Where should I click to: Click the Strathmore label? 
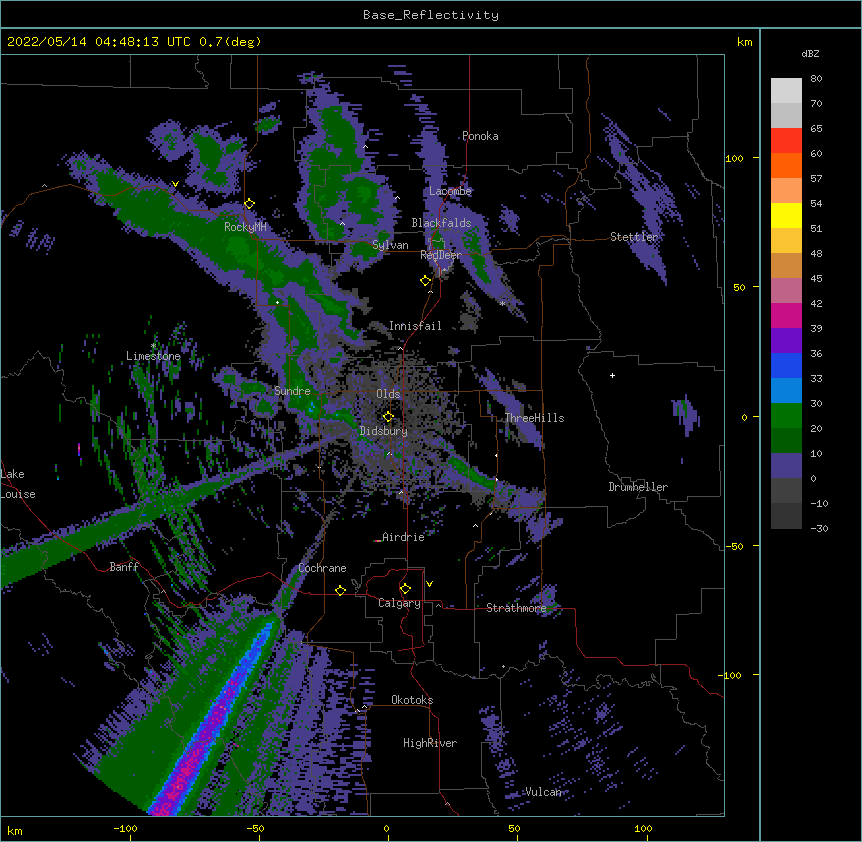[516, 608]
